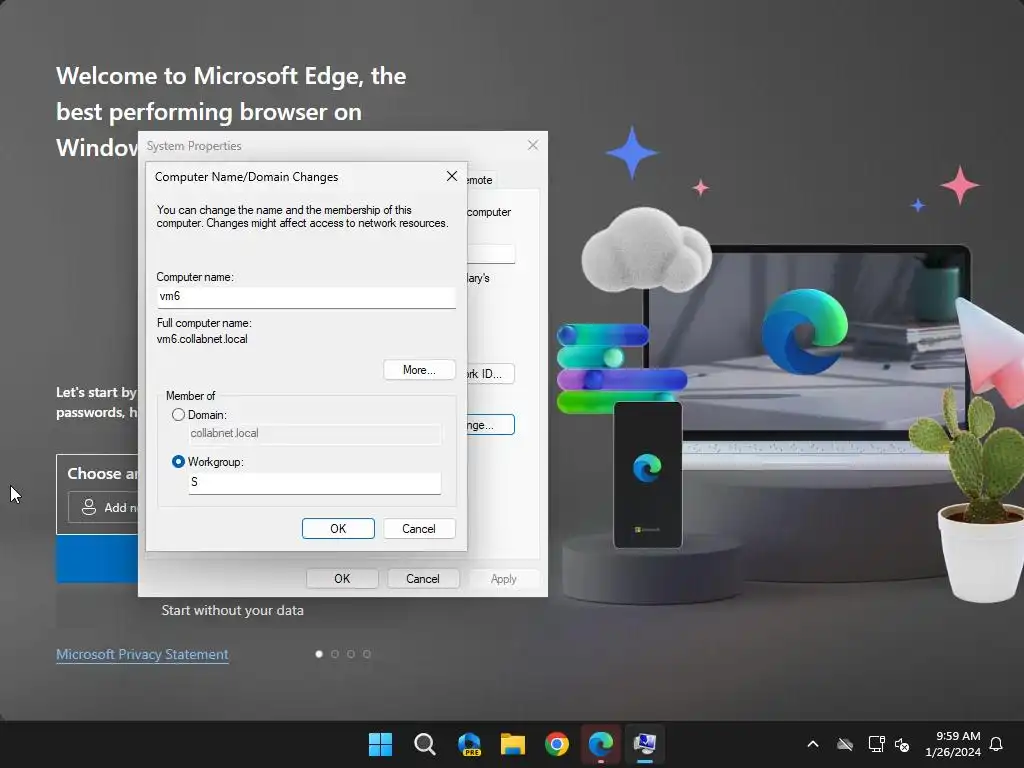1024x768 pixels.
Task: Click Apply in System Properties window
Action: 504,579
